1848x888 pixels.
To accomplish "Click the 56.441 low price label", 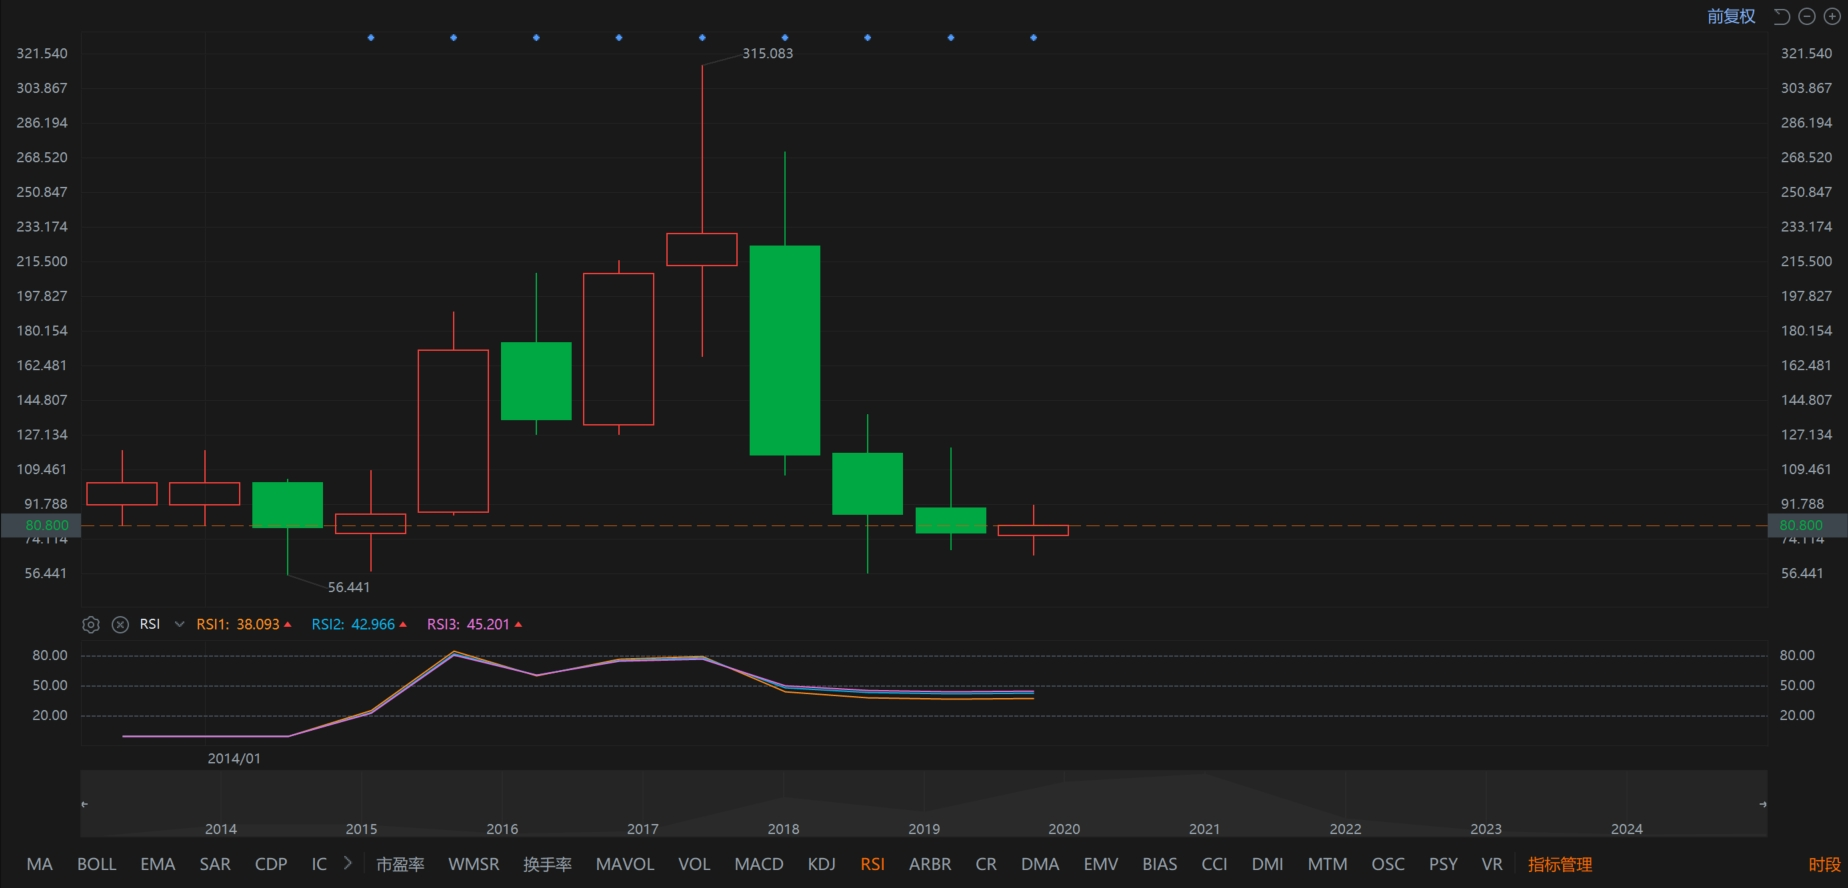I will click(349, 587).
